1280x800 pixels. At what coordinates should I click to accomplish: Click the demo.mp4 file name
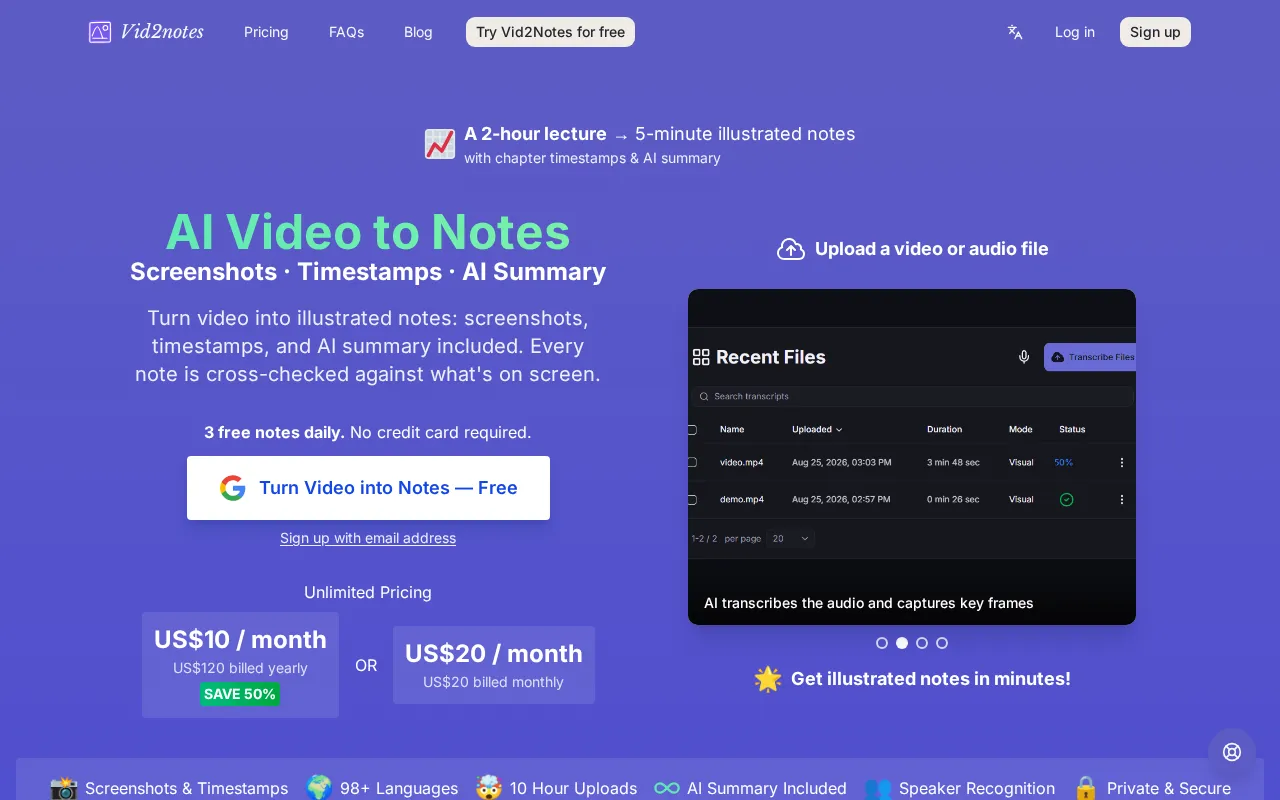742,499
